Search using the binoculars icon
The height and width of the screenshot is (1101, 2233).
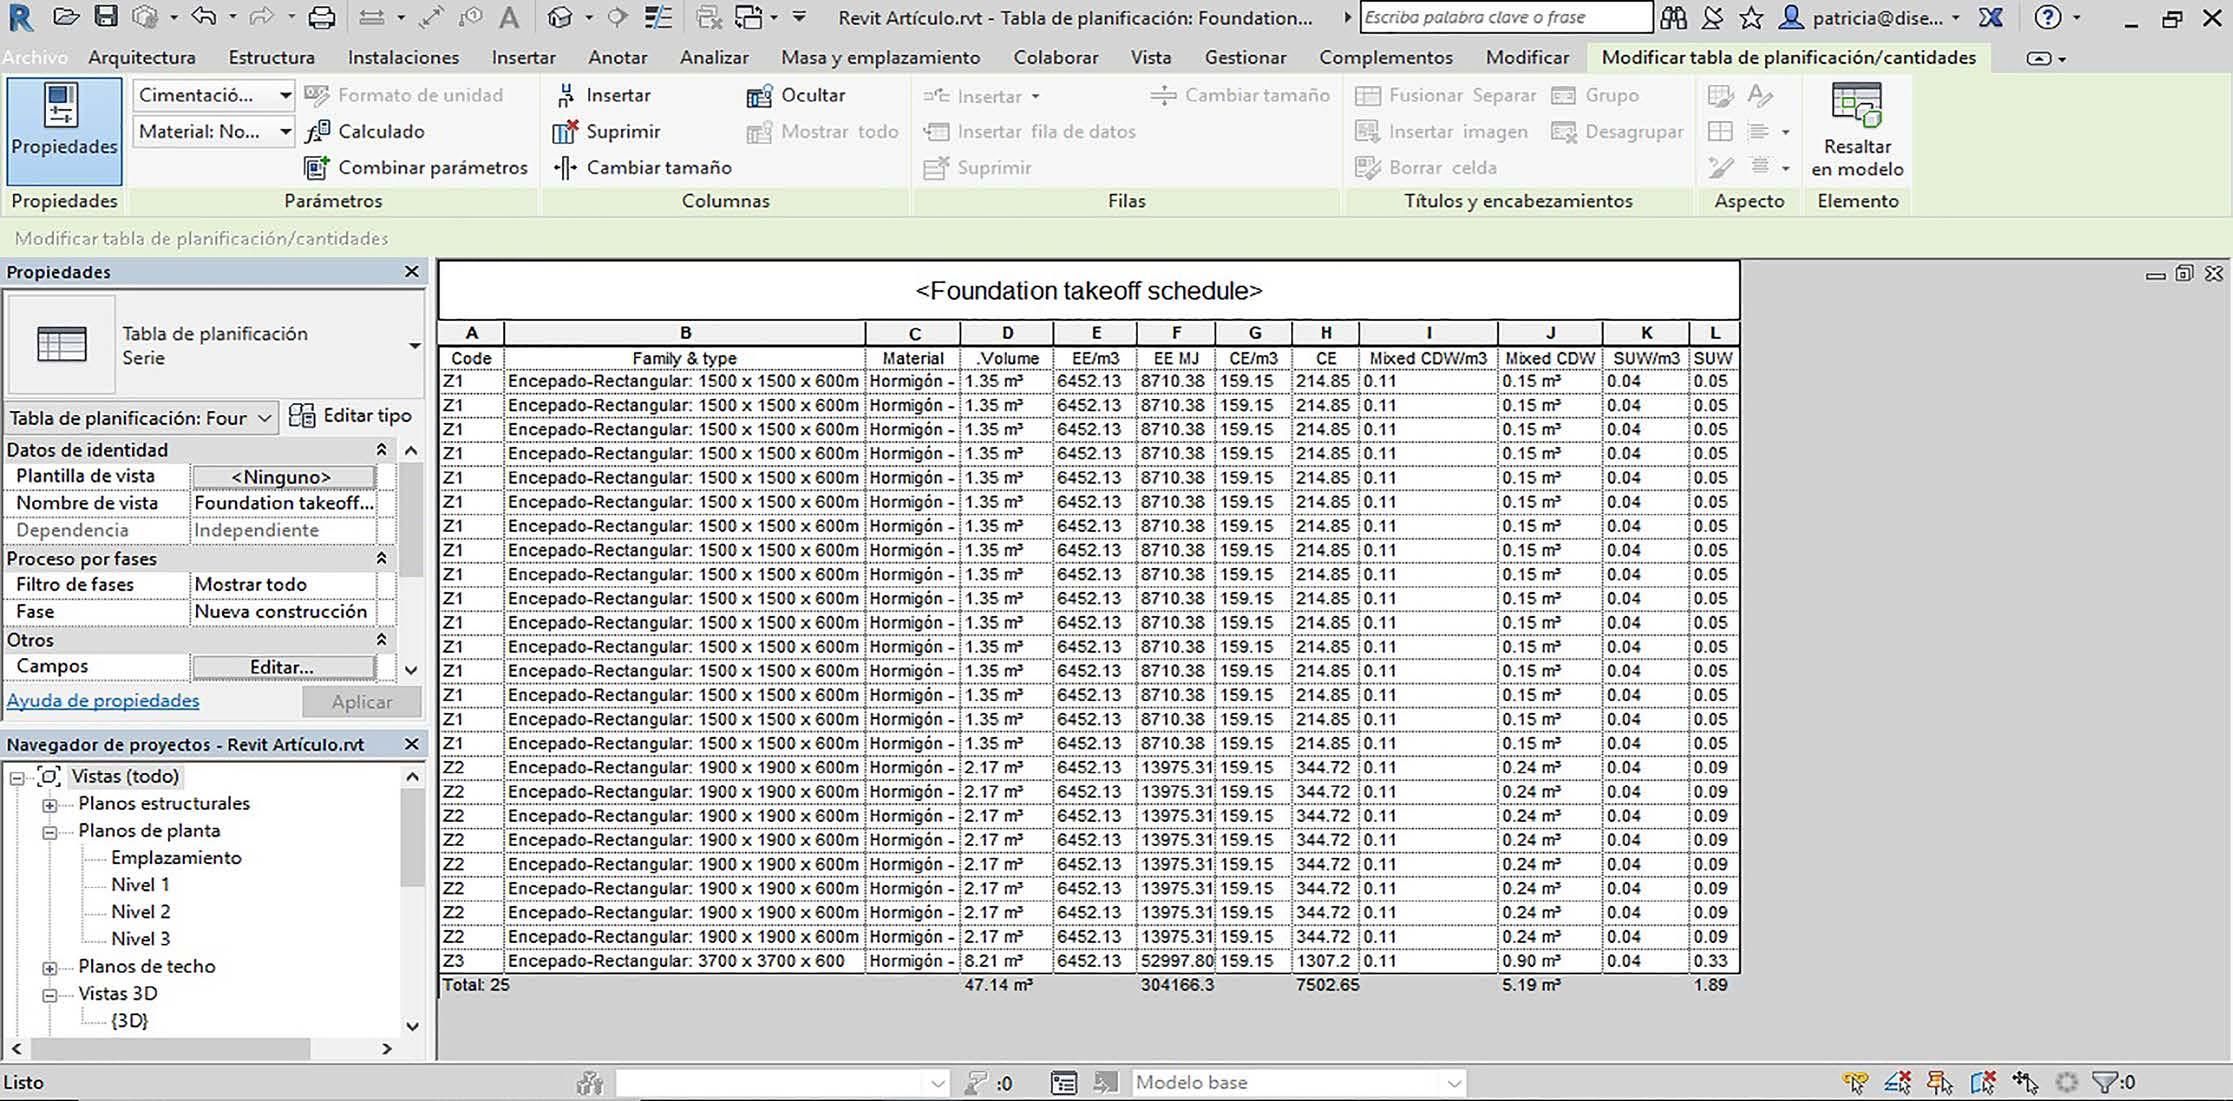click(1673, 17)
